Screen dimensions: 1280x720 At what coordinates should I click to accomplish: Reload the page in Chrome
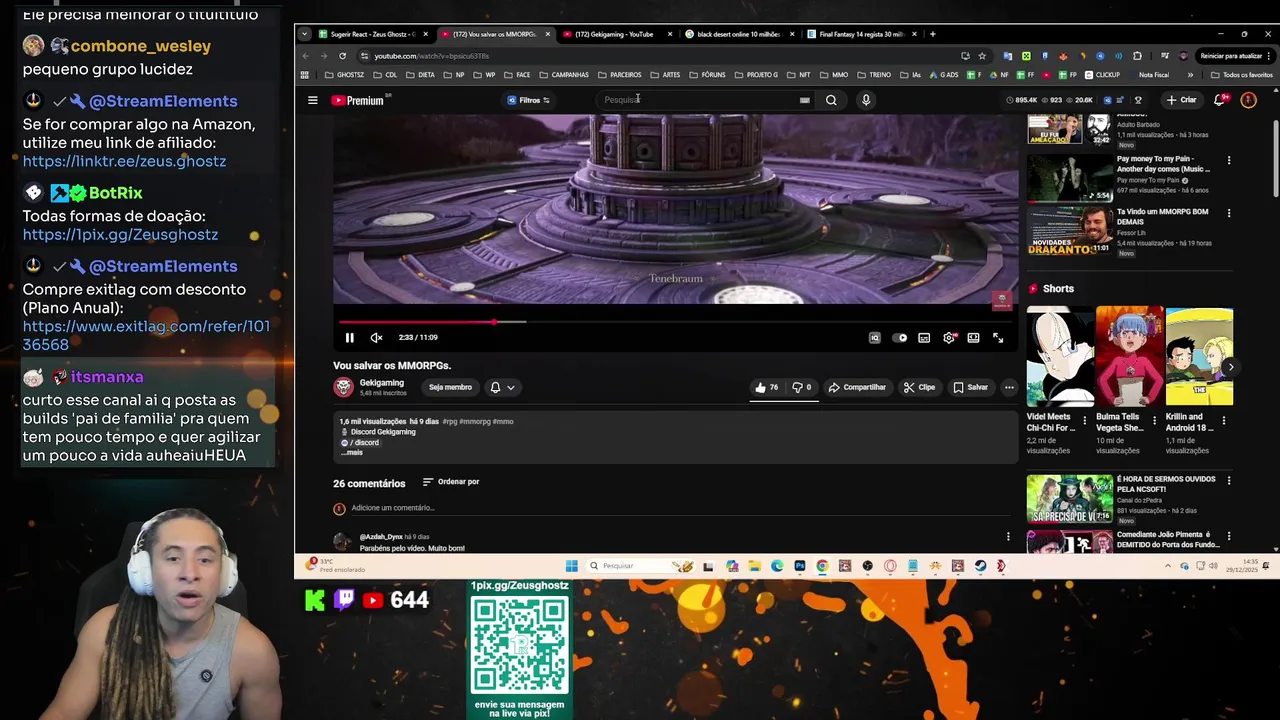342,56
